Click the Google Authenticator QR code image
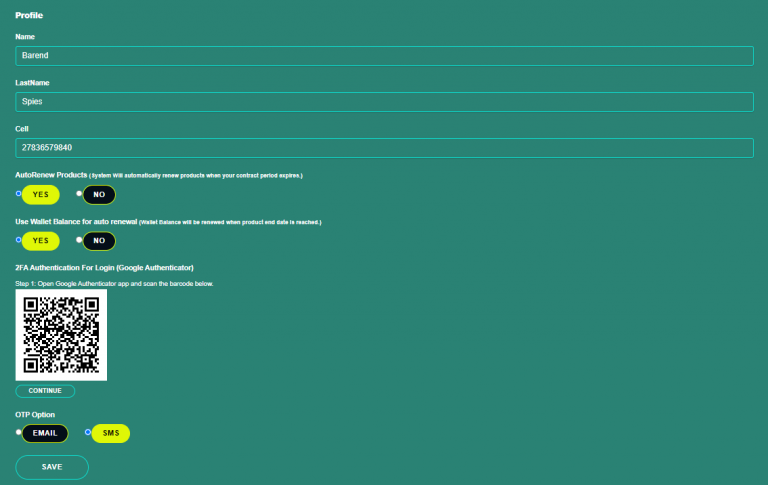 click(61, 335)
